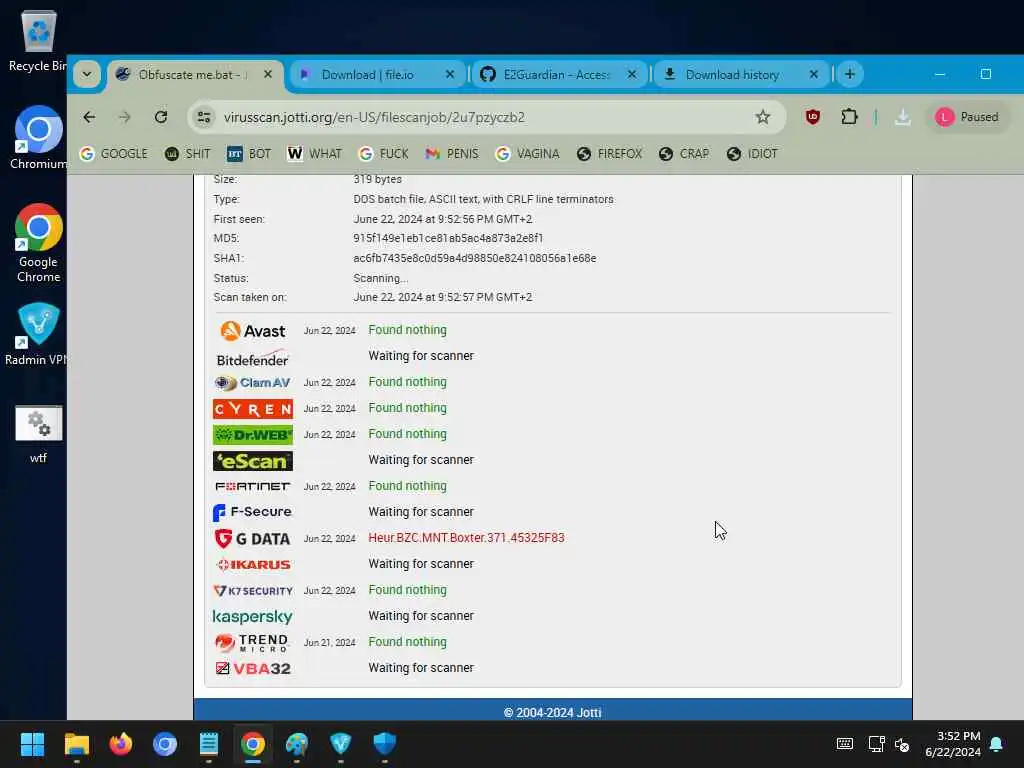Viewport: 1024px width, 768px height.
Task: Open the IDIOT bookmark
Action: click(752, 153)
